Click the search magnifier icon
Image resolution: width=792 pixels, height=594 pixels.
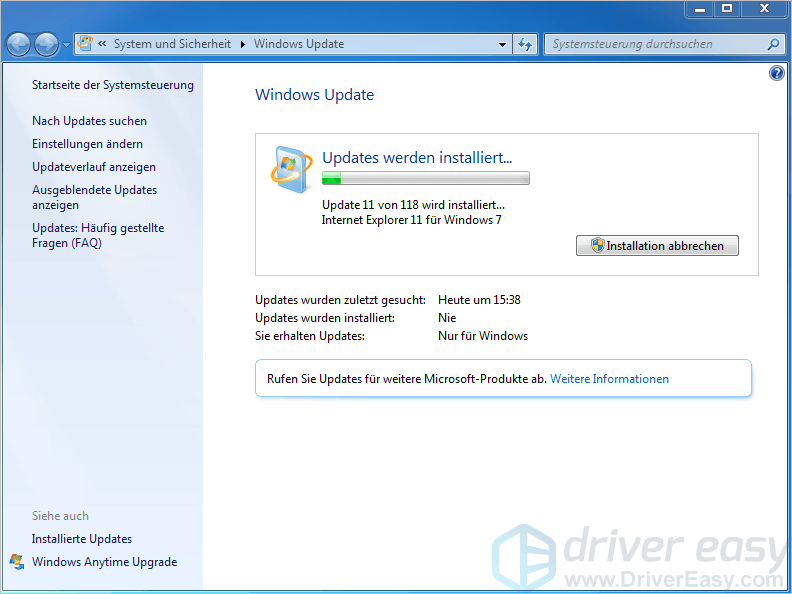click(773, 44)
